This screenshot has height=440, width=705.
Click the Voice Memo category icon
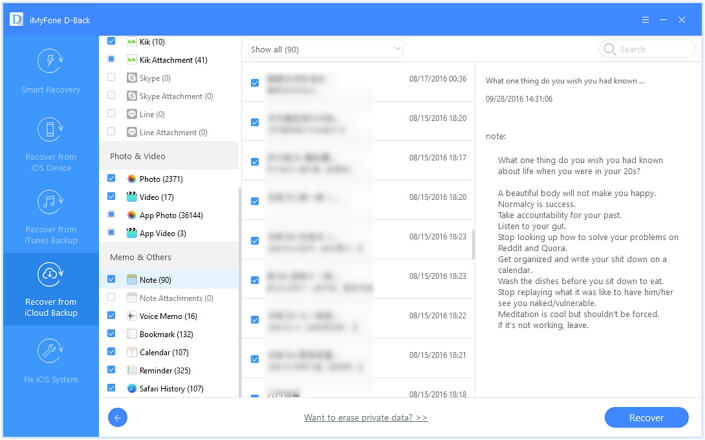click(131, 316)
